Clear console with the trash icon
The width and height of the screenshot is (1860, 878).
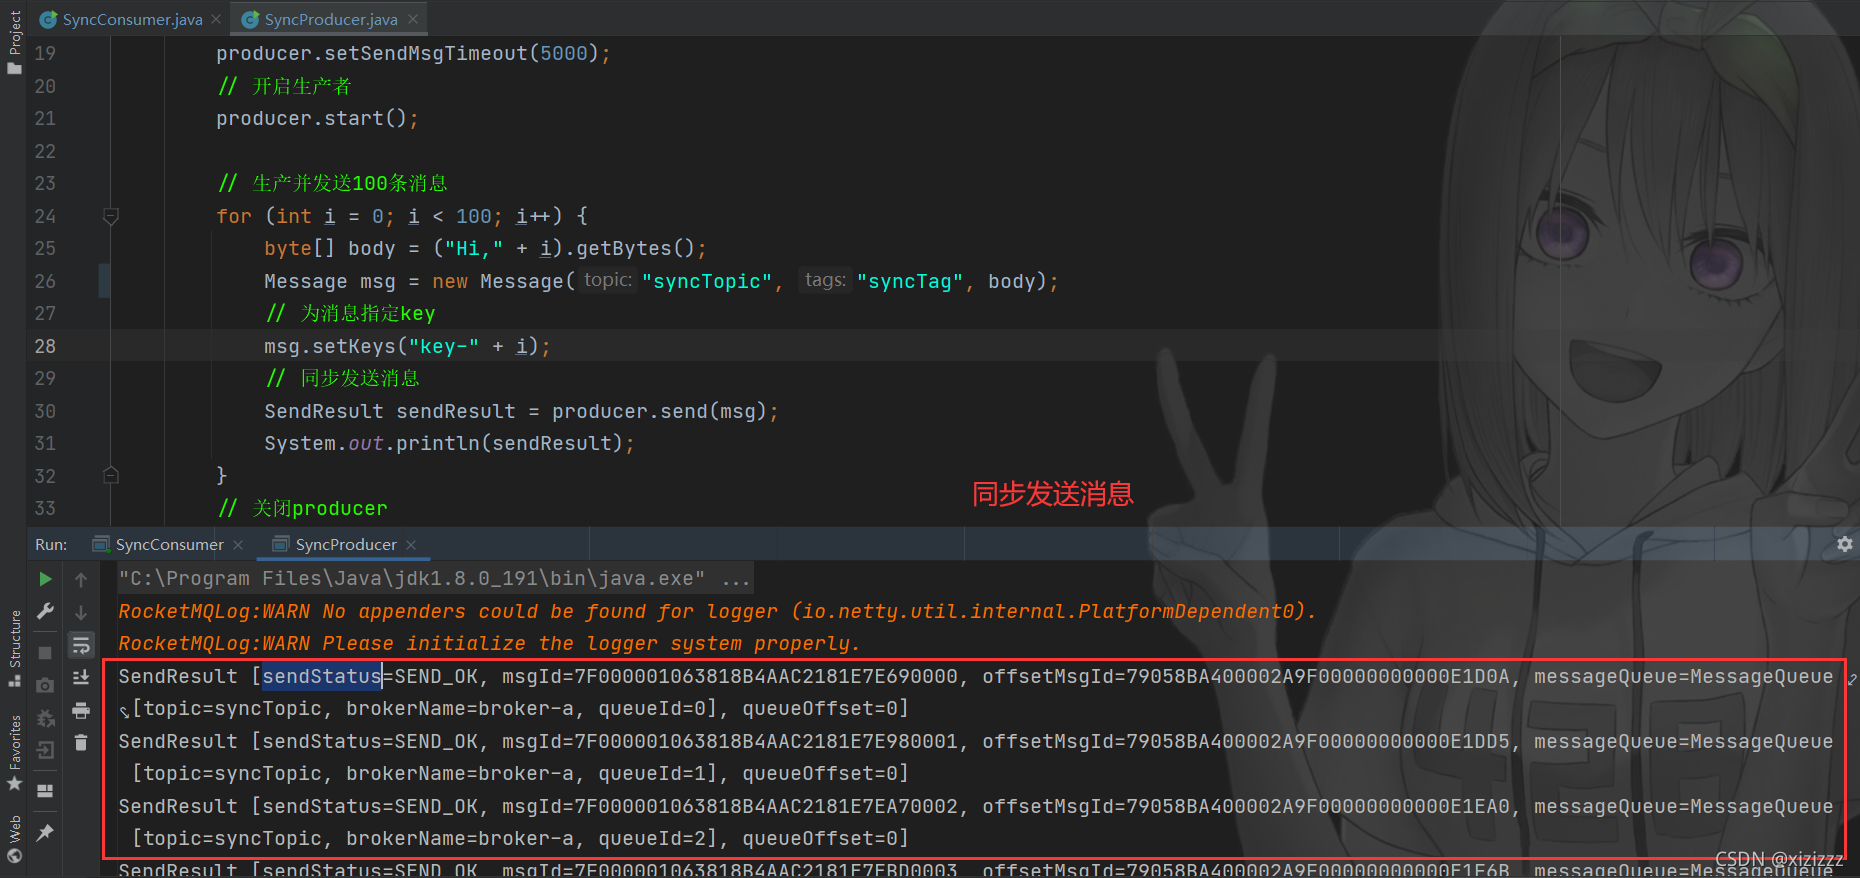tap(81, 742)
